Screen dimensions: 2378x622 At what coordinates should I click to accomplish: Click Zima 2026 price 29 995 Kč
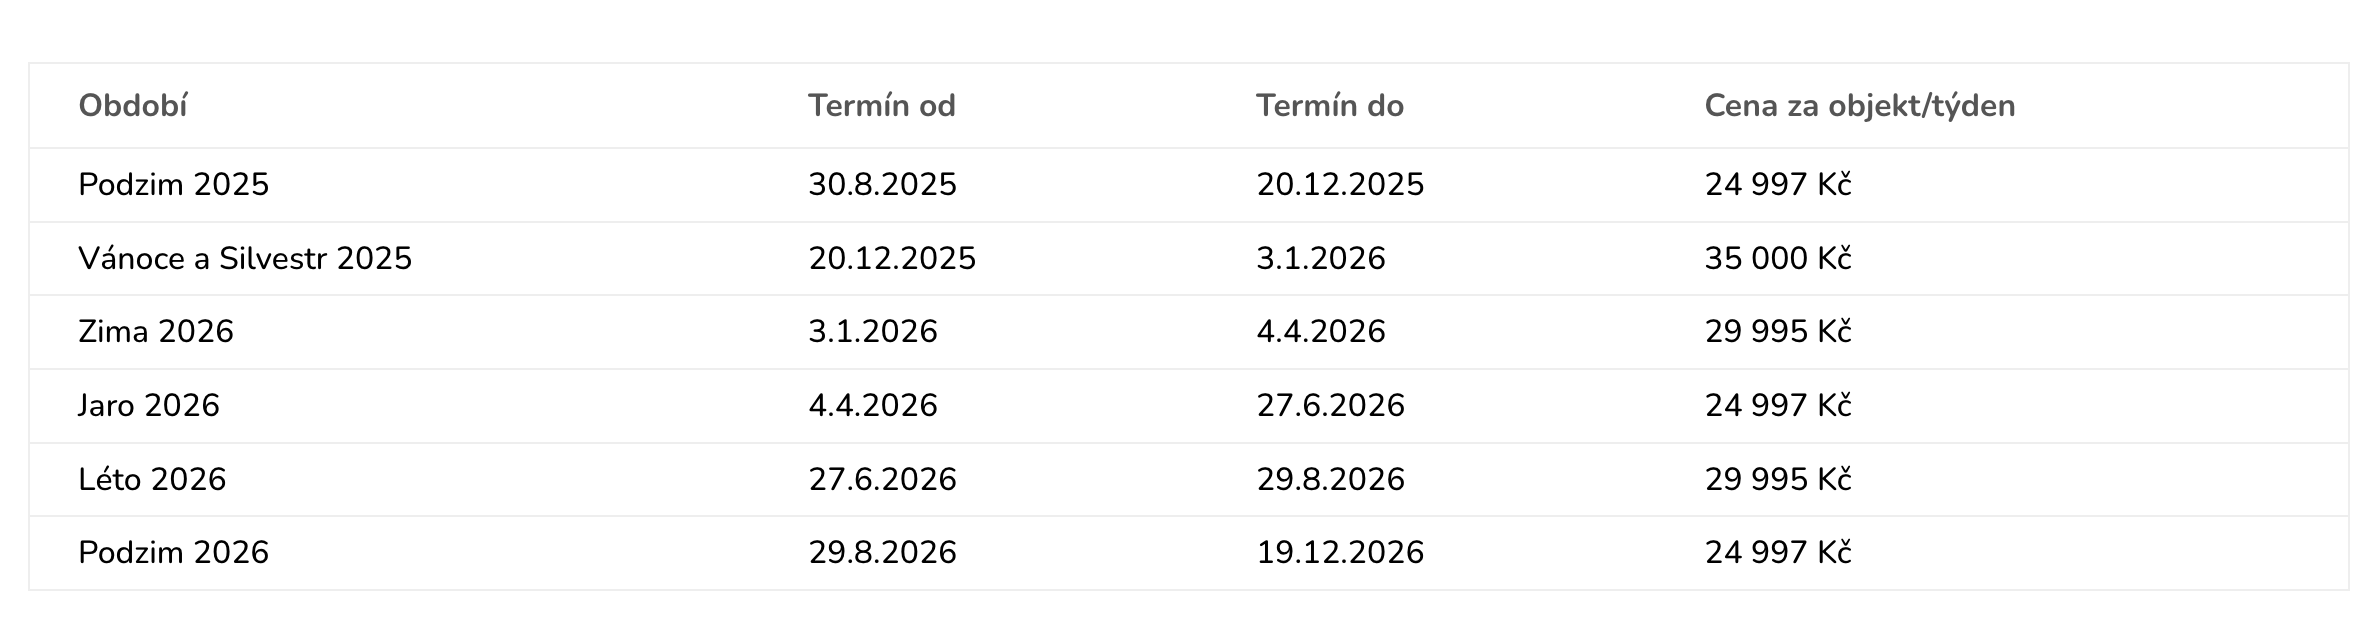click(x=1777, y=332)
